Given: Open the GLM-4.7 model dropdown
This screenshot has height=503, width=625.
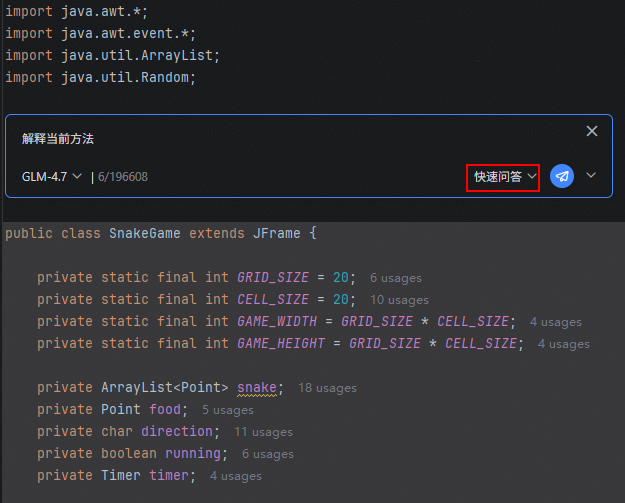Looking at the screenshot, I should (51, 177).
